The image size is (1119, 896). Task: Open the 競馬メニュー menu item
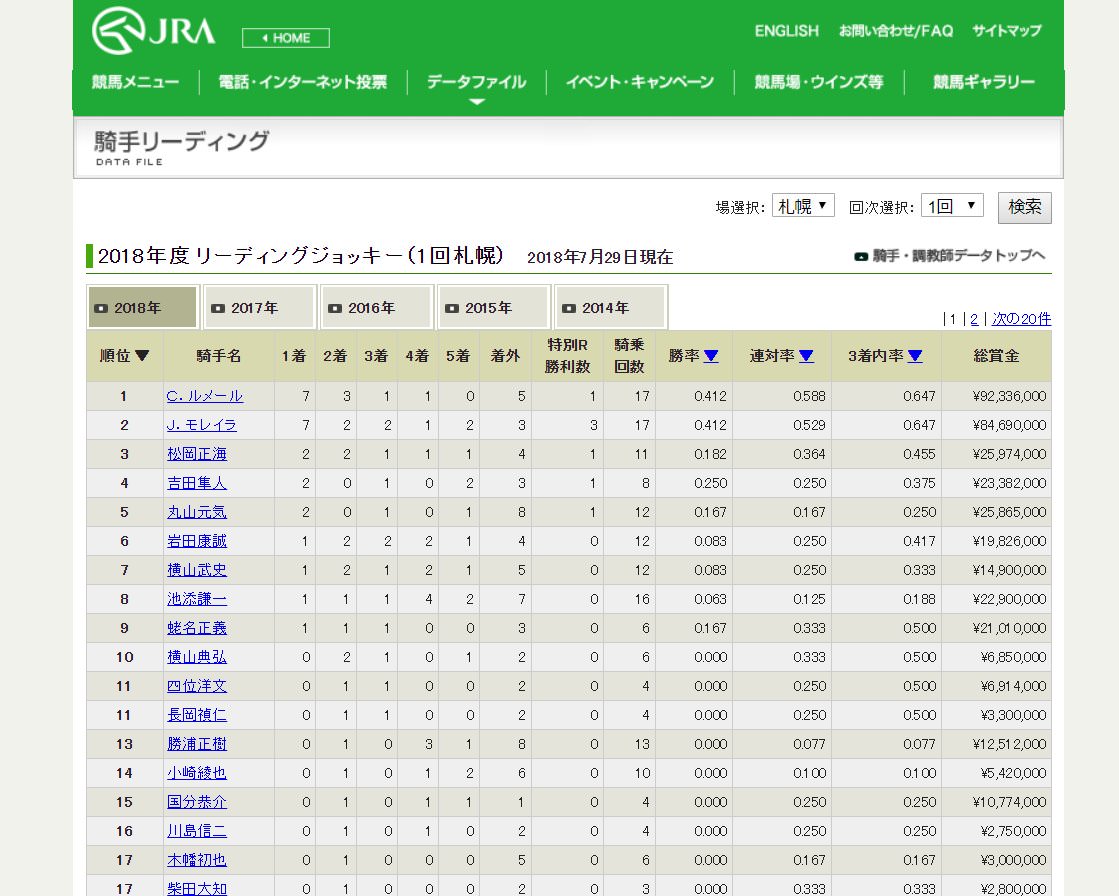pyautogui.click(x=136, y=82)
